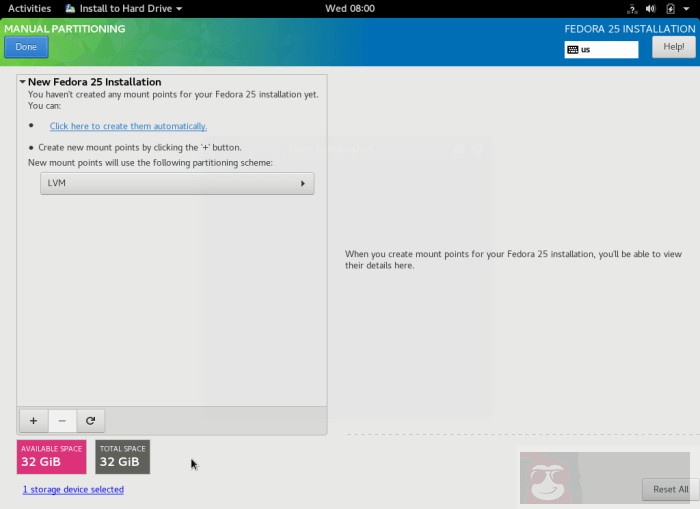The image size is (700, 509).
Task: Click the Done button
Action: [x=26, y=47]
